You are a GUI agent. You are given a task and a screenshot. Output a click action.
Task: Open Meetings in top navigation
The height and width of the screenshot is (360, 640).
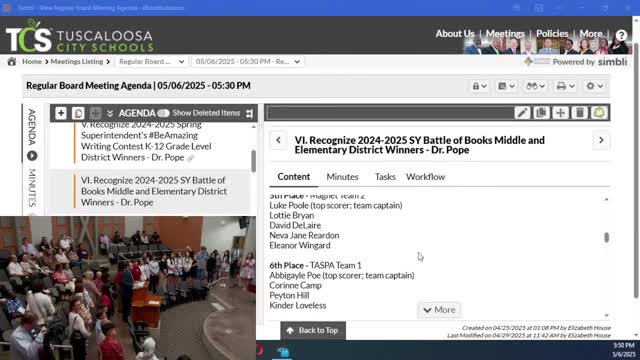click(505, 33)
